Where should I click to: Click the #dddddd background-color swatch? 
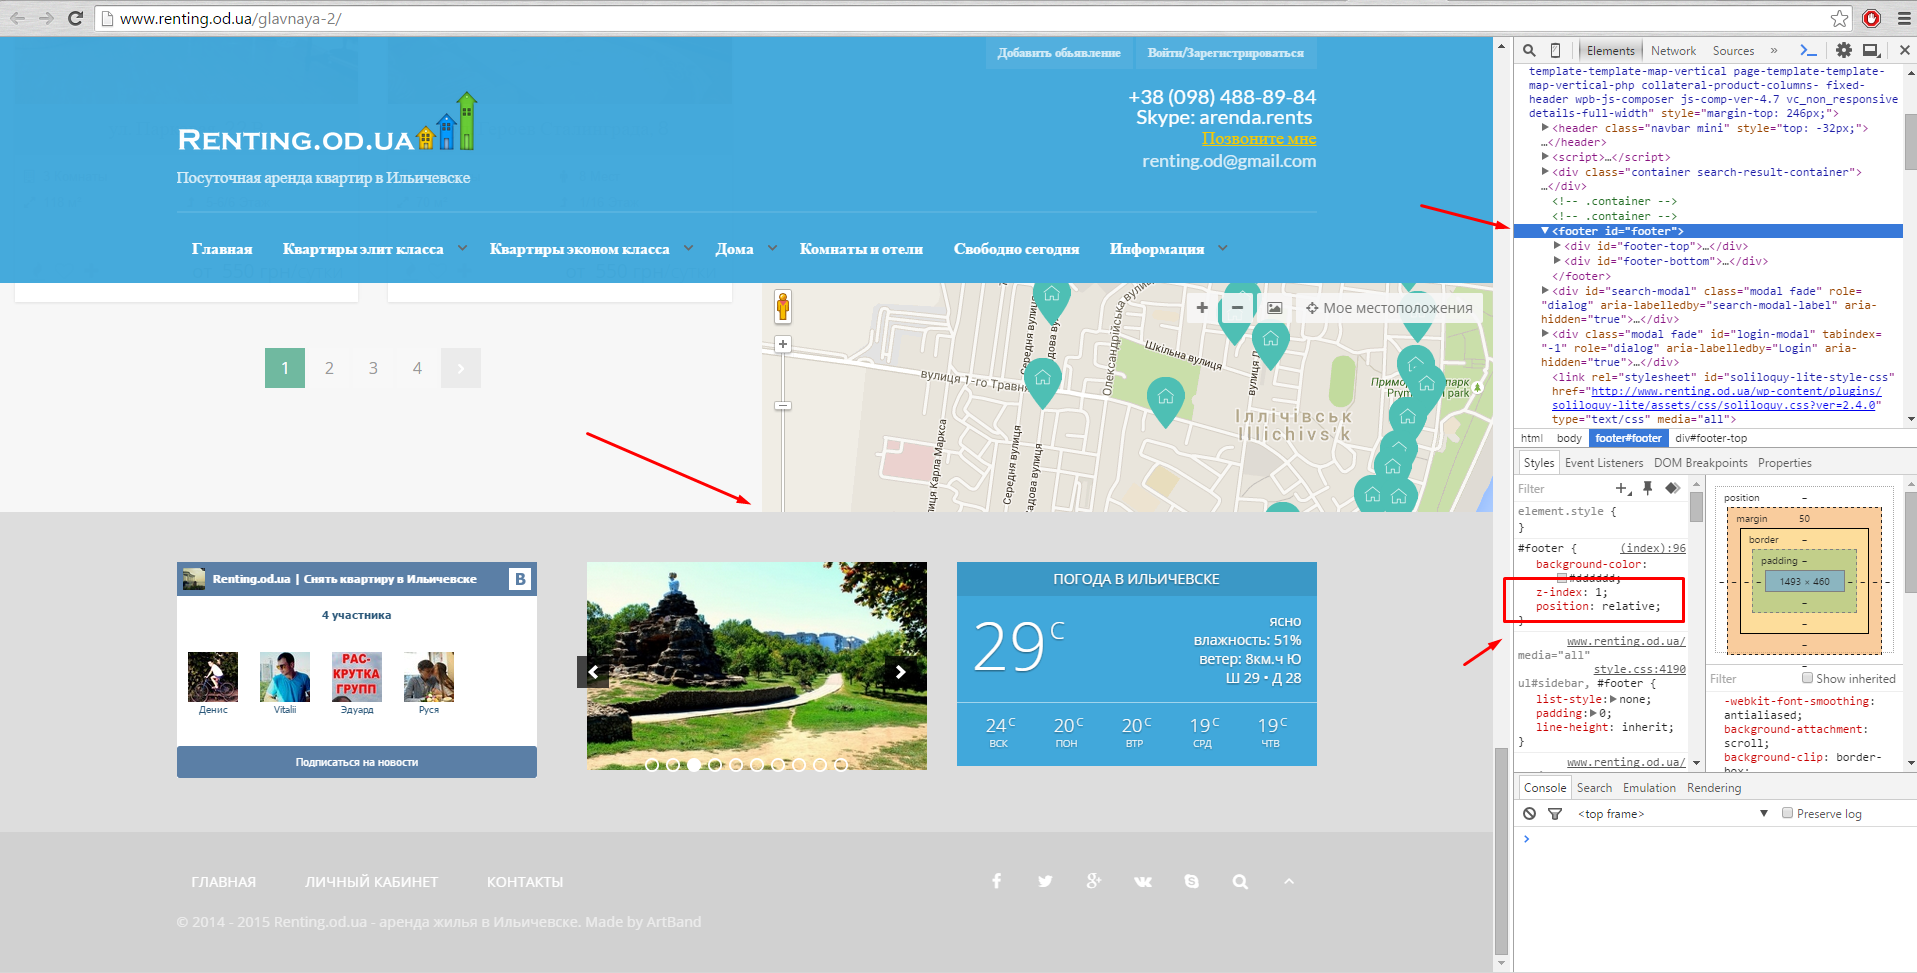tap(1562, 578)
